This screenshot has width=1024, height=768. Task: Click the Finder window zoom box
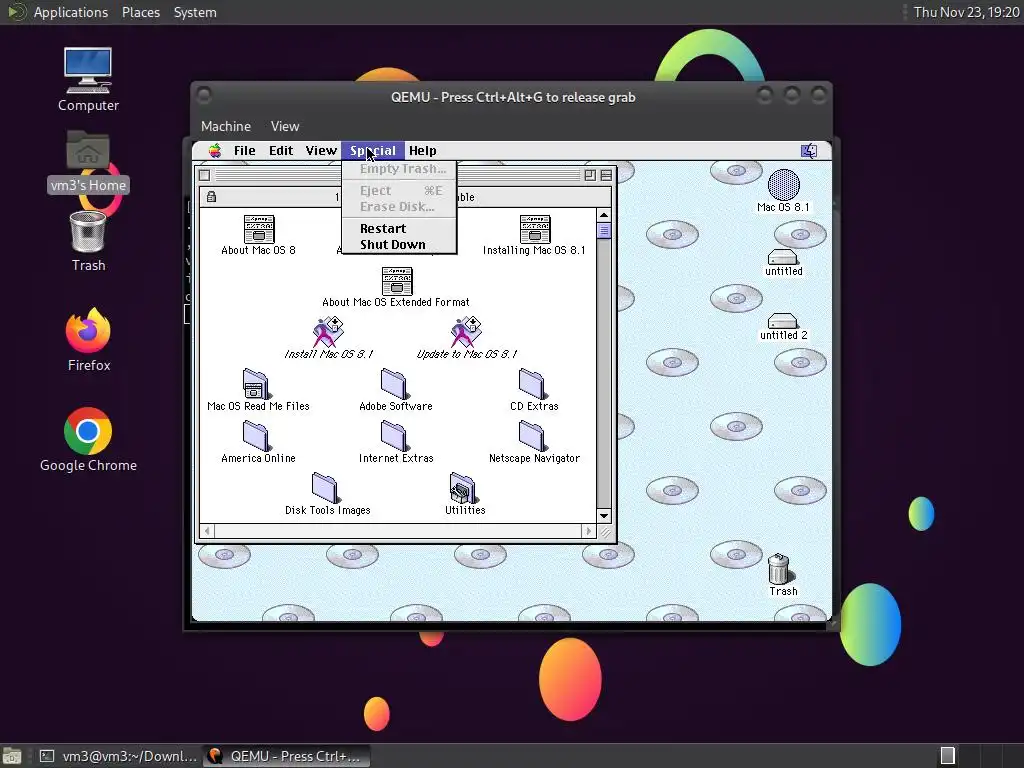pyautogui.click(x=590, y=175)
